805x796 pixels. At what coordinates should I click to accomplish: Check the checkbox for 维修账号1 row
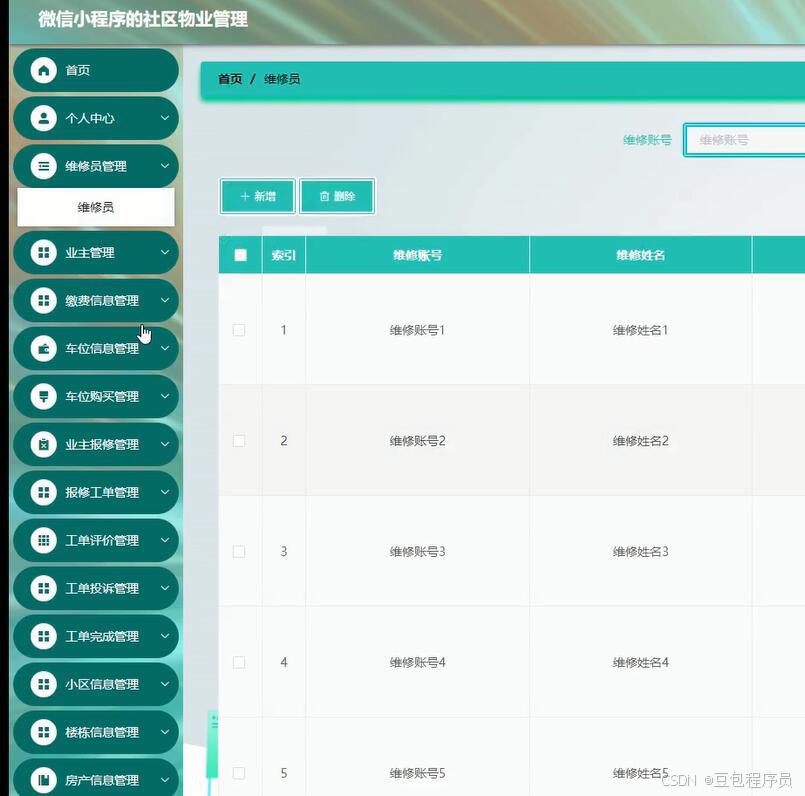coord(239,329)
